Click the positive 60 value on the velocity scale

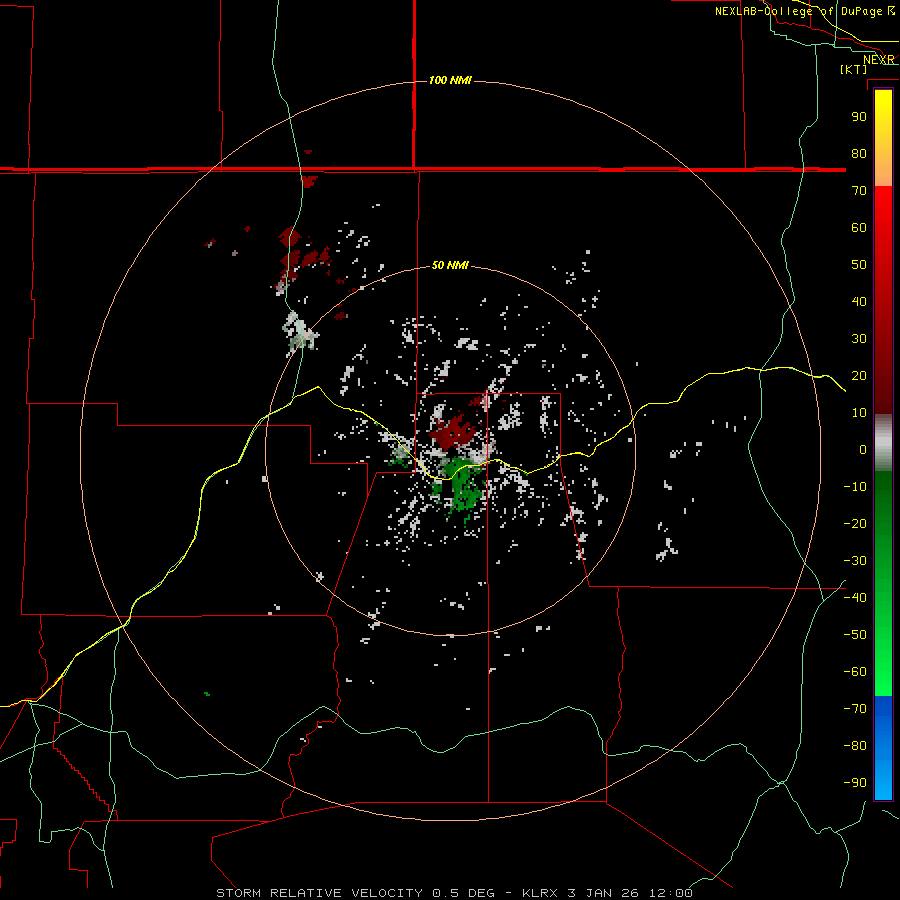[859, 227]
